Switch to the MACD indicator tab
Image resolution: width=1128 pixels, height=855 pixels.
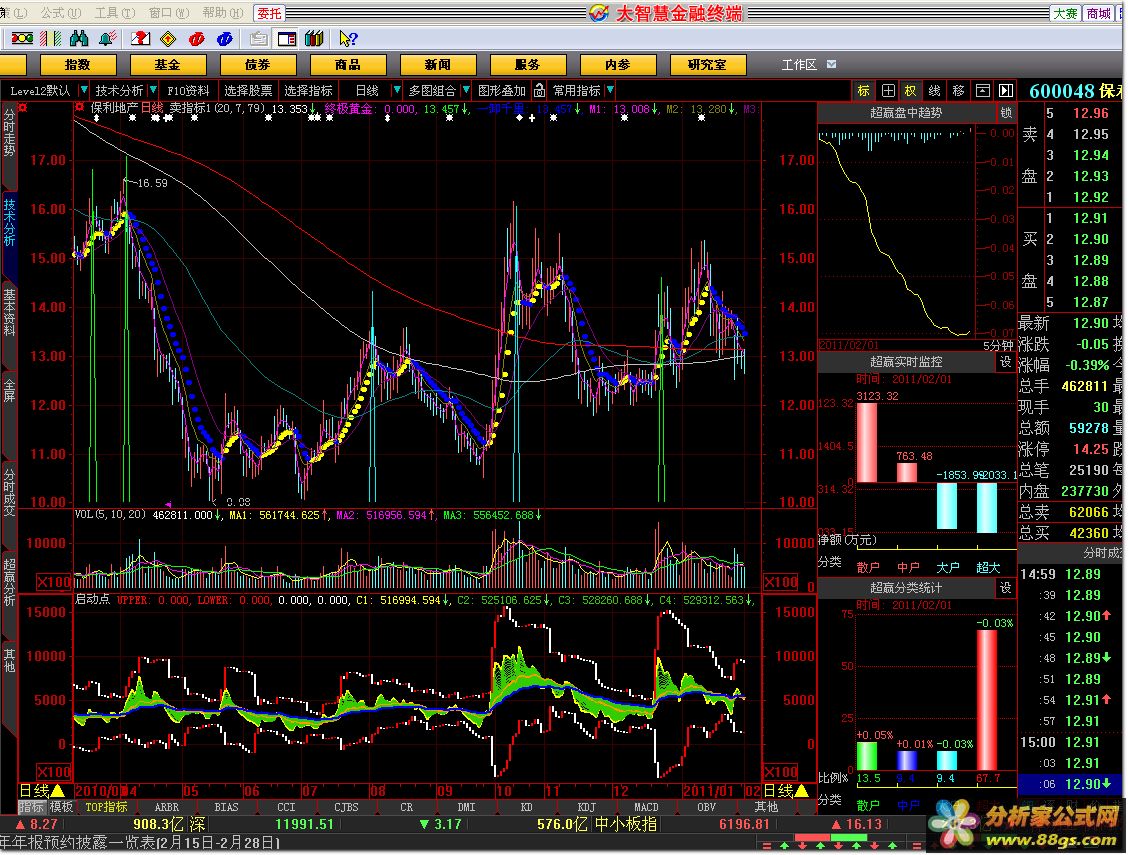point(645,808)
